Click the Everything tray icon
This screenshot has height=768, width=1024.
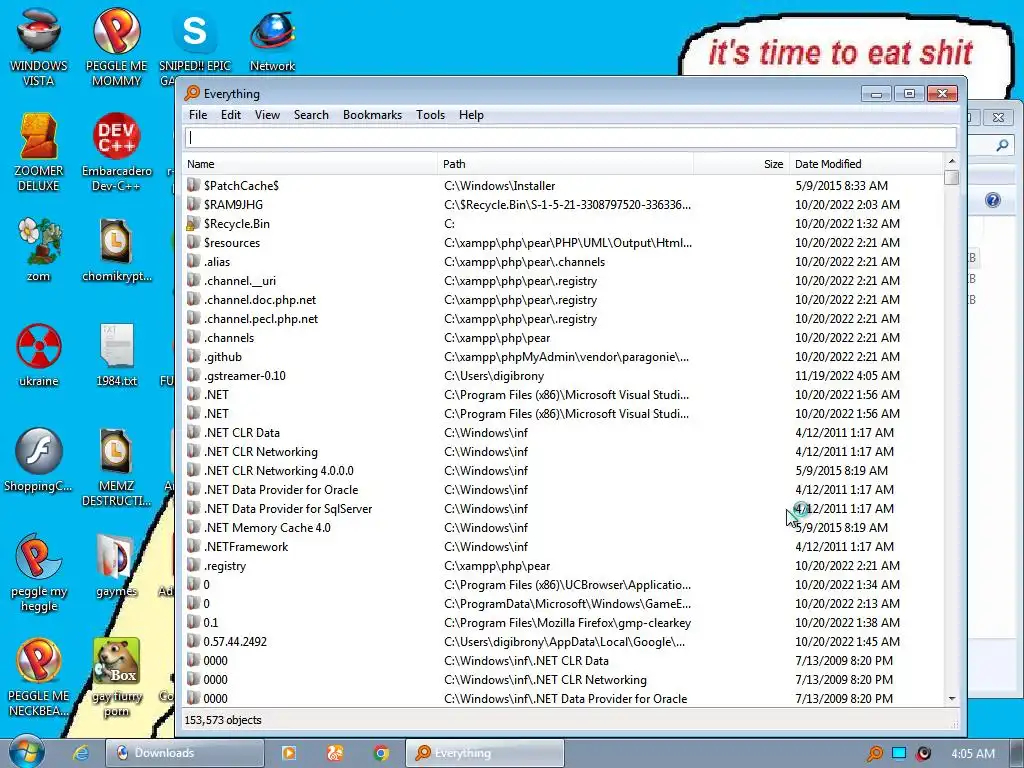[874, 753]
